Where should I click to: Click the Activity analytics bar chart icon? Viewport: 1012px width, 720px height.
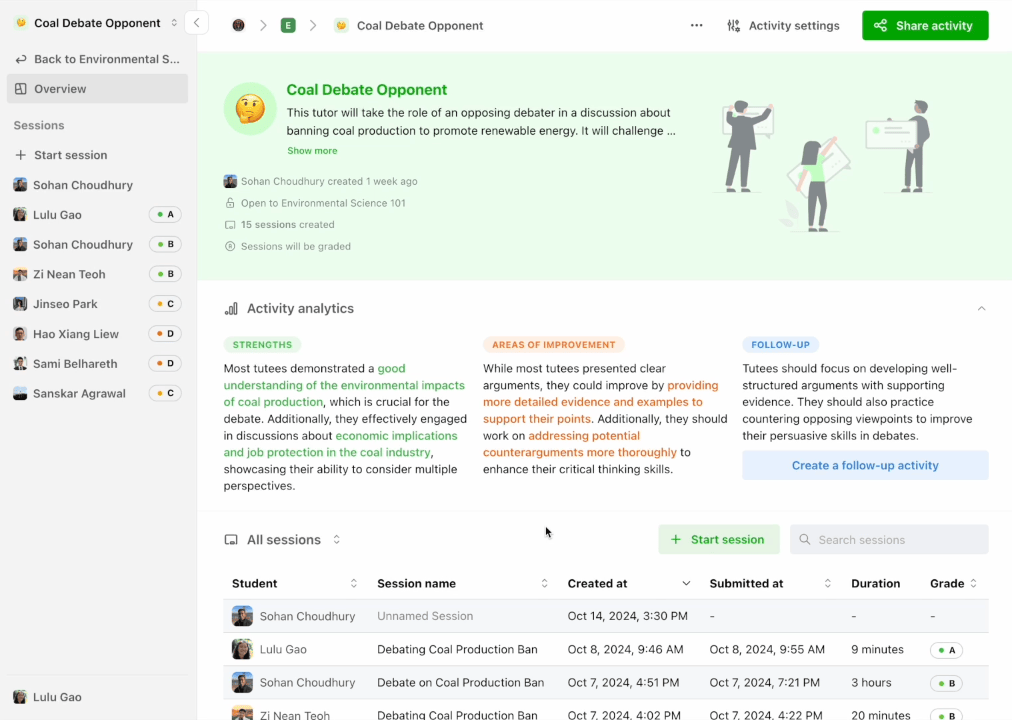(x=231, y=308)
